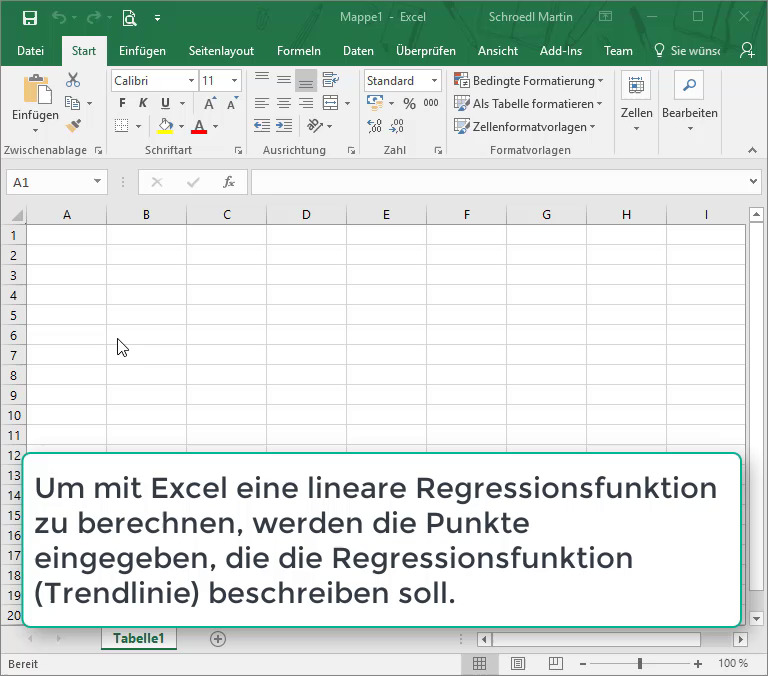The image size is (768, 676).
Task: Switch to Page Break Preview view
Action: pyautogui.click(x=555, y=664)
